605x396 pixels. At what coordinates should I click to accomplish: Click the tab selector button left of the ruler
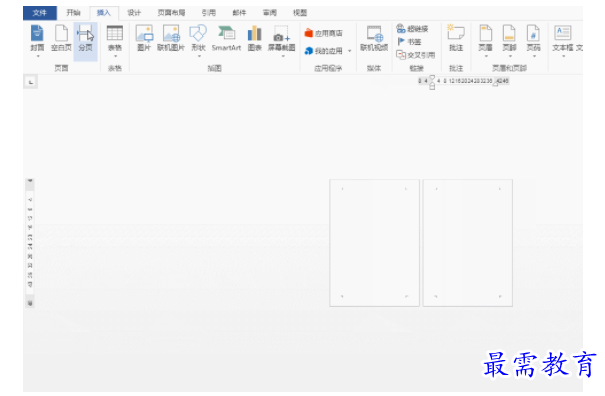pyautogui.click(x=30, y=82)
